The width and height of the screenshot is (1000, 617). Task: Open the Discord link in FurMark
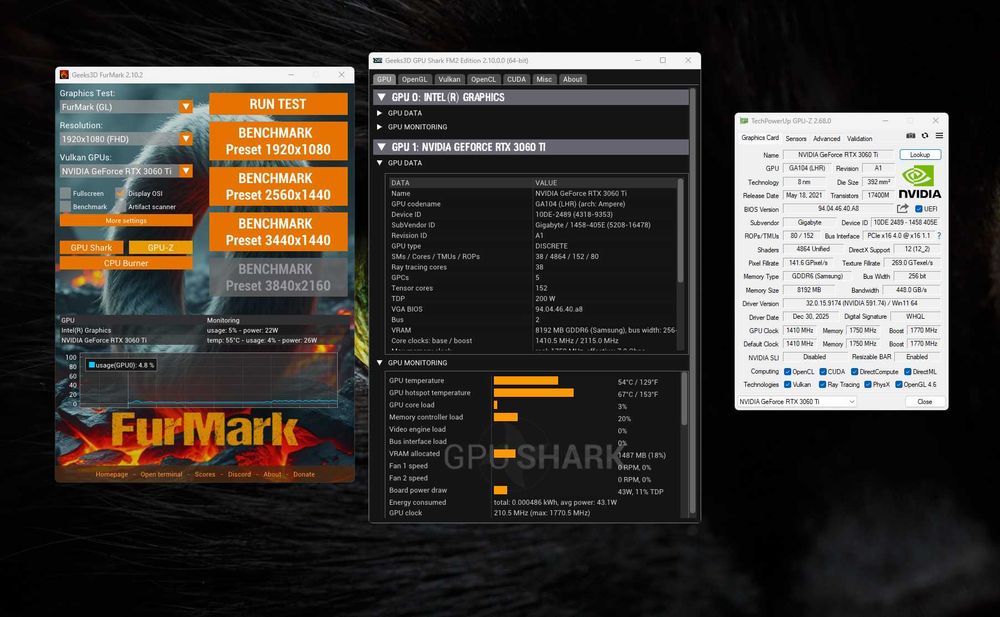coord(239,474)
